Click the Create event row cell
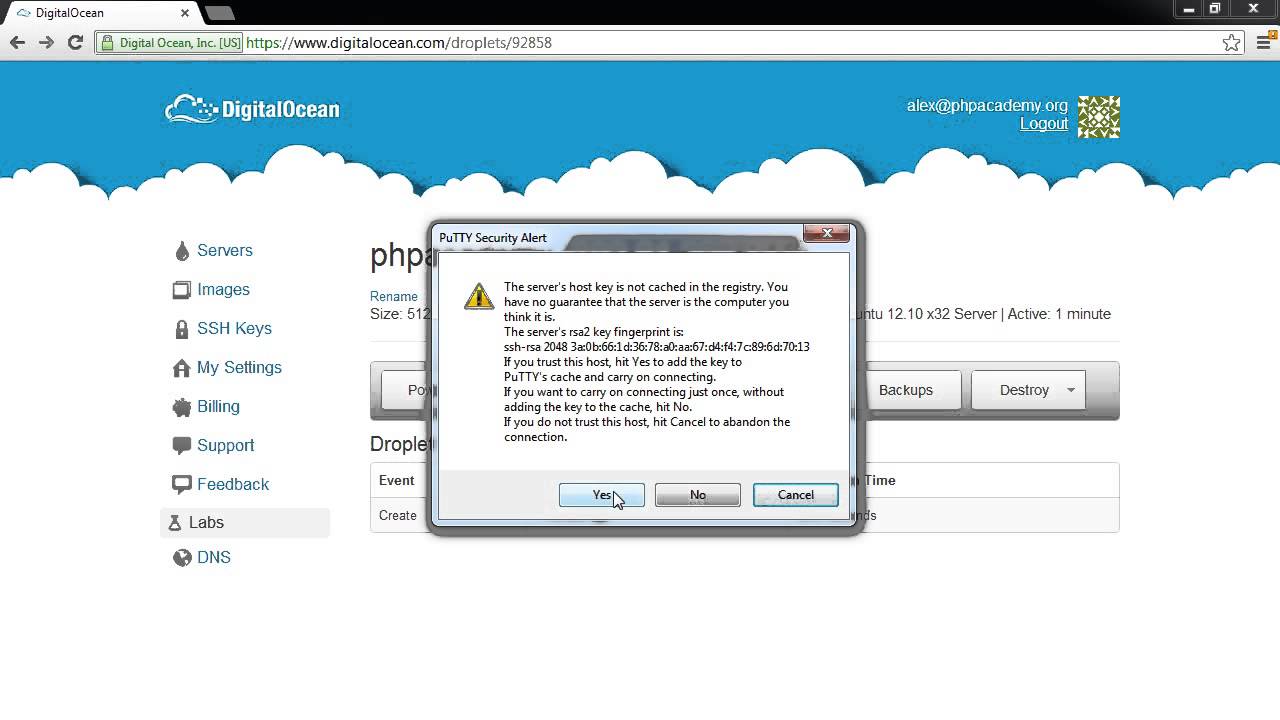 398,515
